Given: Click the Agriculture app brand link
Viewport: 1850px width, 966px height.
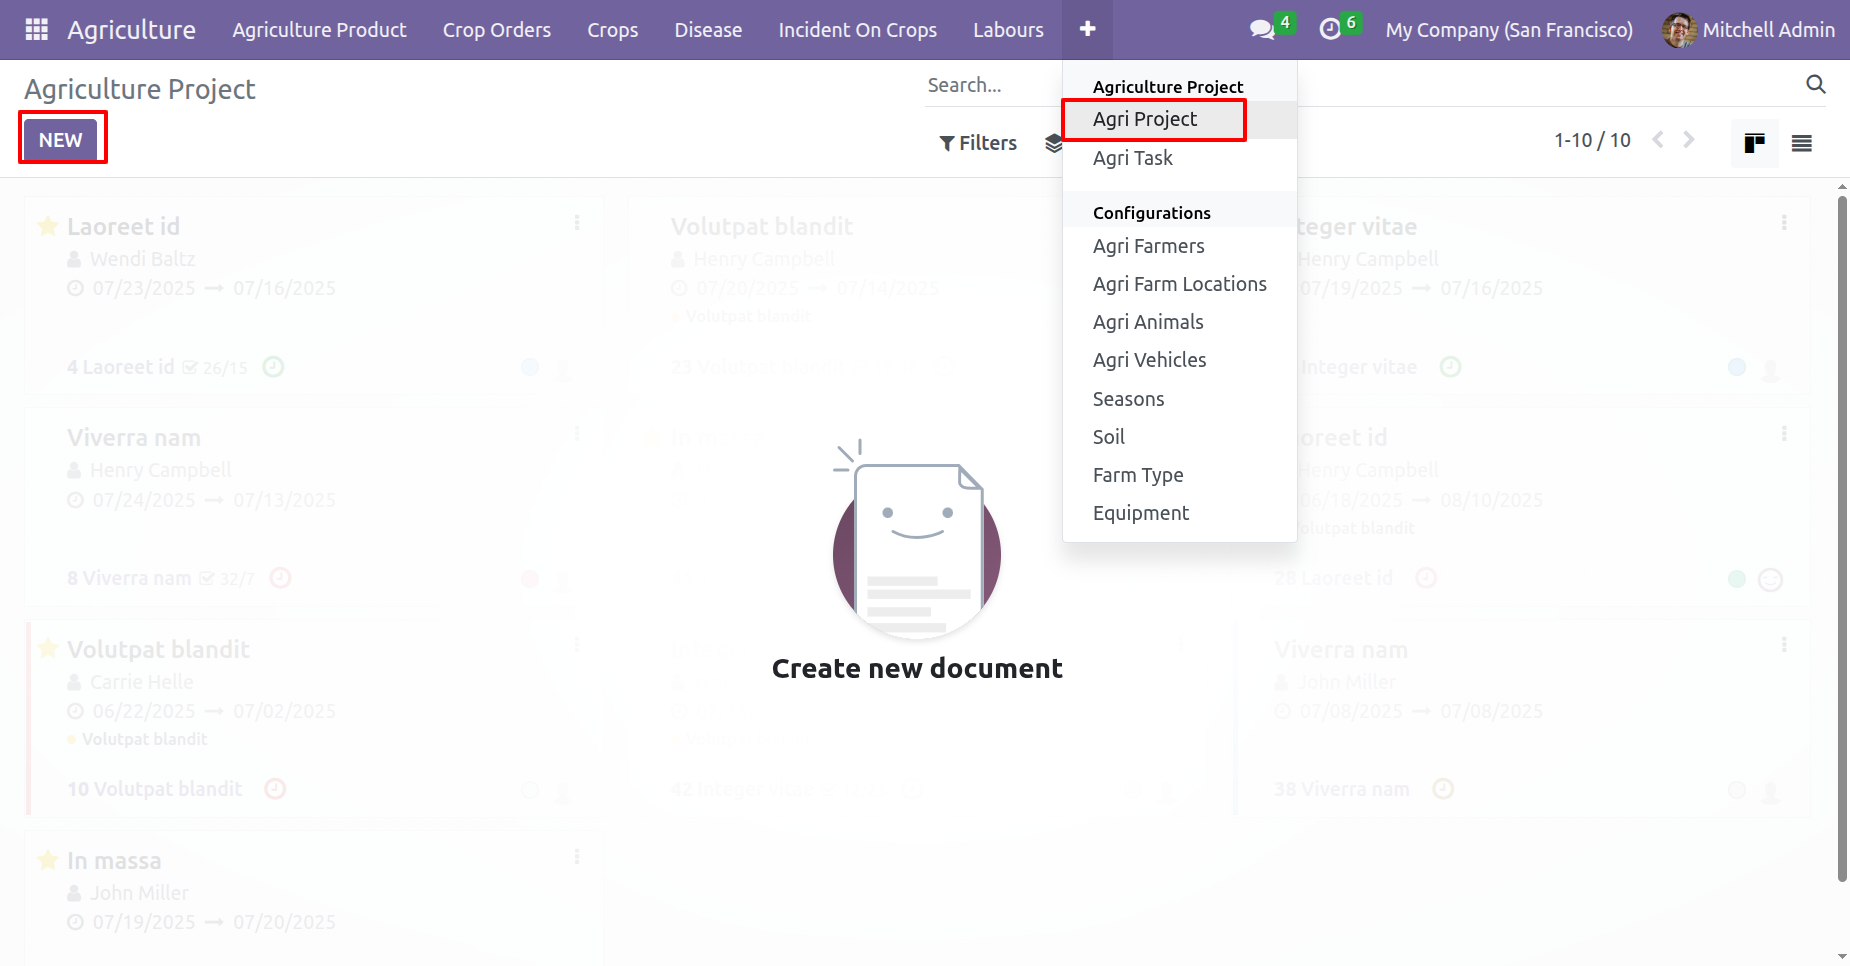Looking at the screenshot, I should point(131,30).
